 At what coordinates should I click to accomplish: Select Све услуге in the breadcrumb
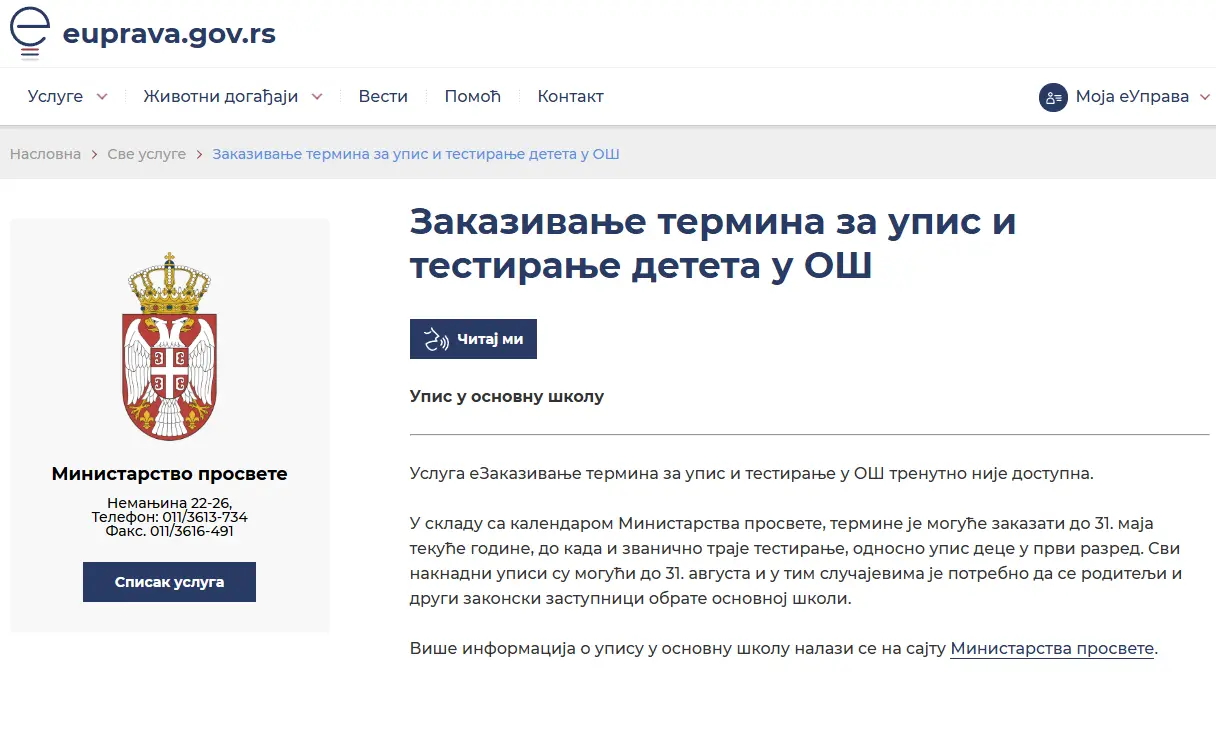[x=146, y=154]
